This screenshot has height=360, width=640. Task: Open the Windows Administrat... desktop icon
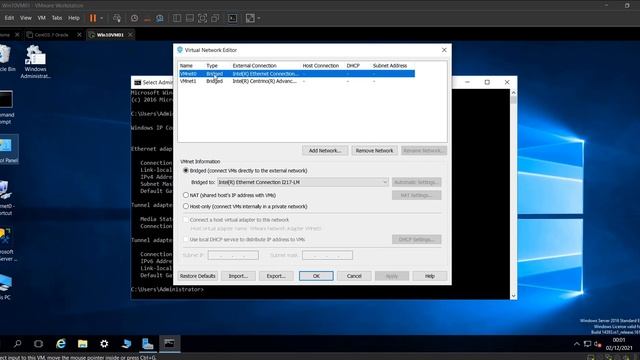click(36, 62)
